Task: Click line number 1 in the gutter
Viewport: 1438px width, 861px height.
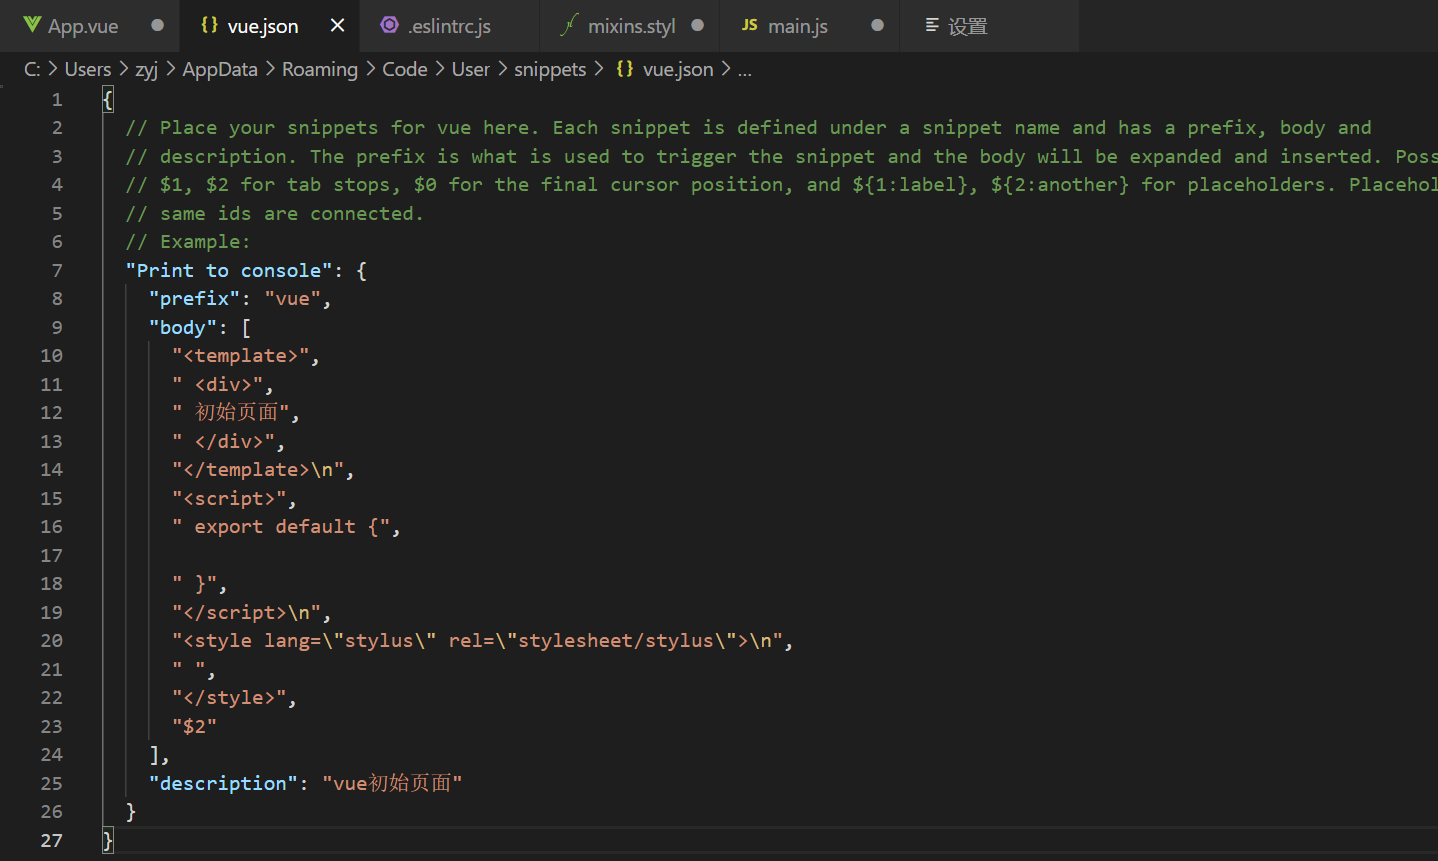Action: coord(57,100)
